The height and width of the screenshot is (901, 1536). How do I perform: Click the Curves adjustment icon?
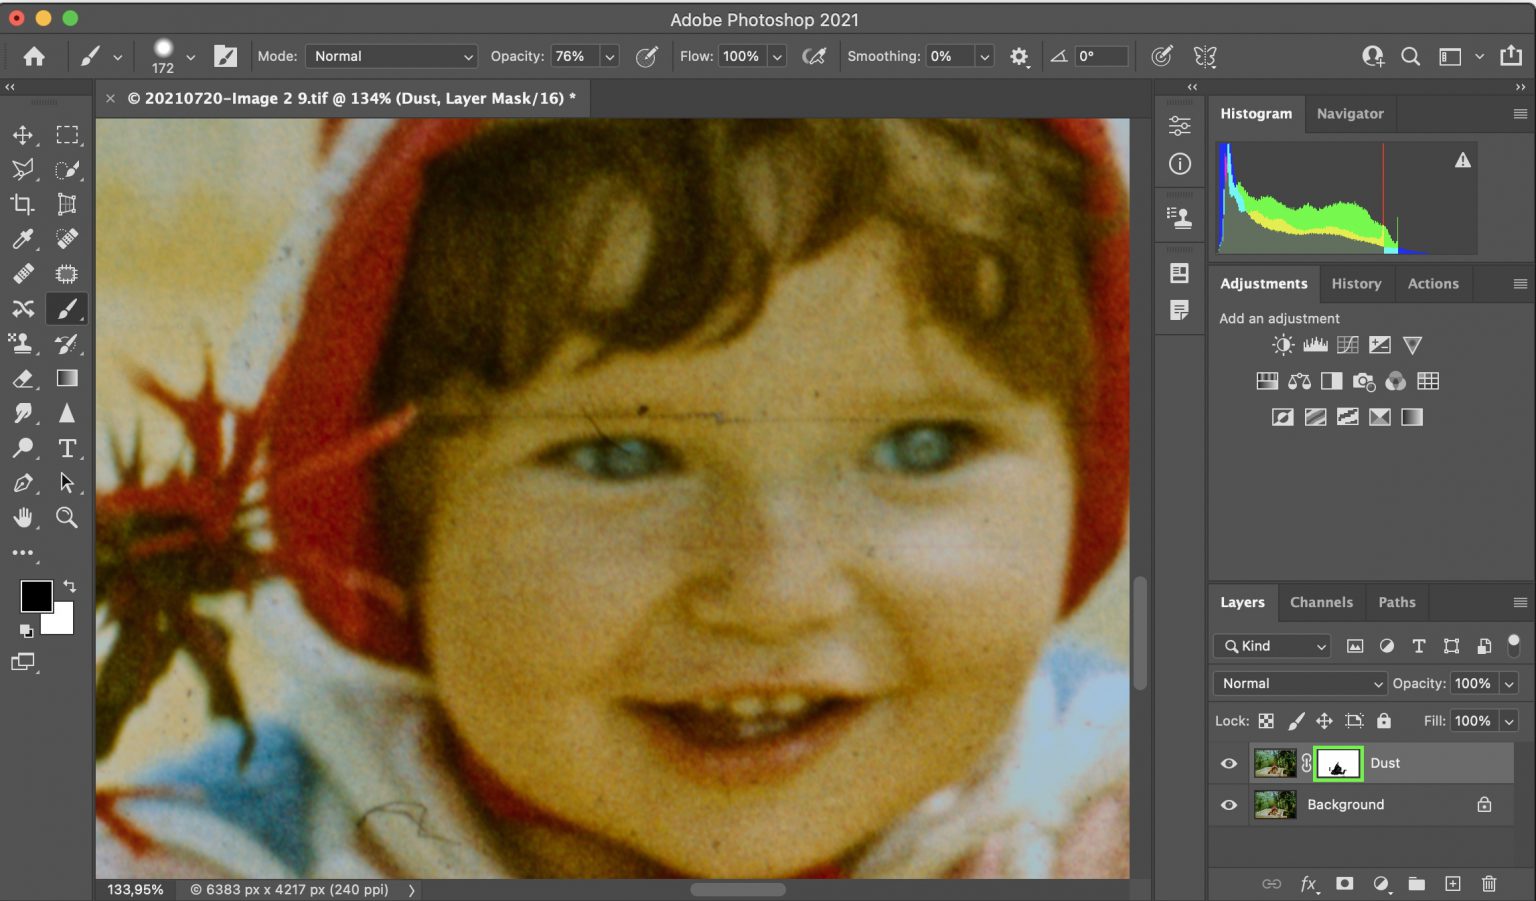coord(1348,345)
